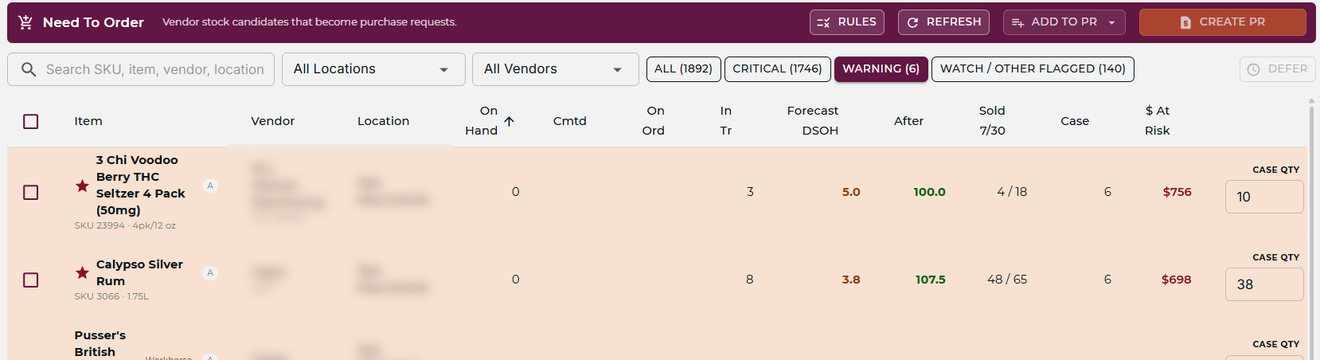Sort by the Sold 7/30 column header
Viewport: 1320px width, 360px height.
point(992,121)
